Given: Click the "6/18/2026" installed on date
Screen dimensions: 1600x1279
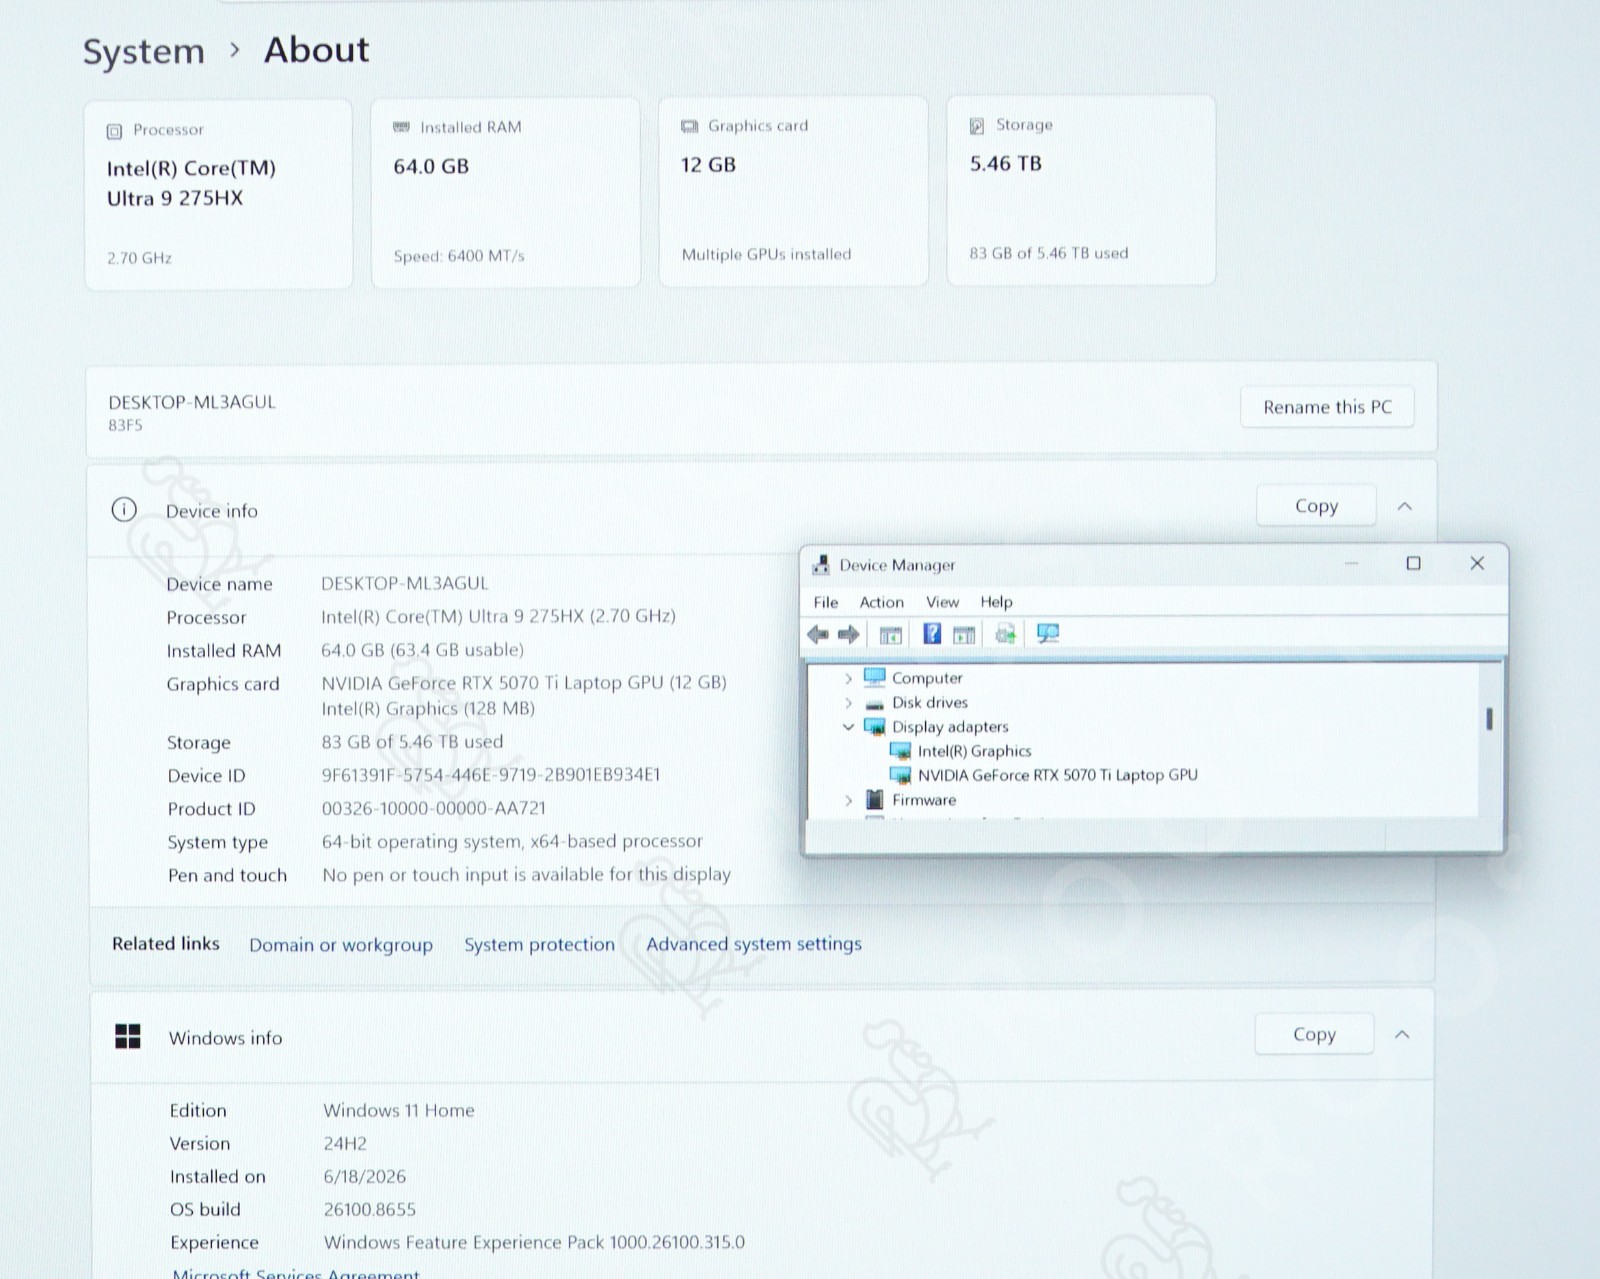Looking at the screenshot, I should (365, 1177).
